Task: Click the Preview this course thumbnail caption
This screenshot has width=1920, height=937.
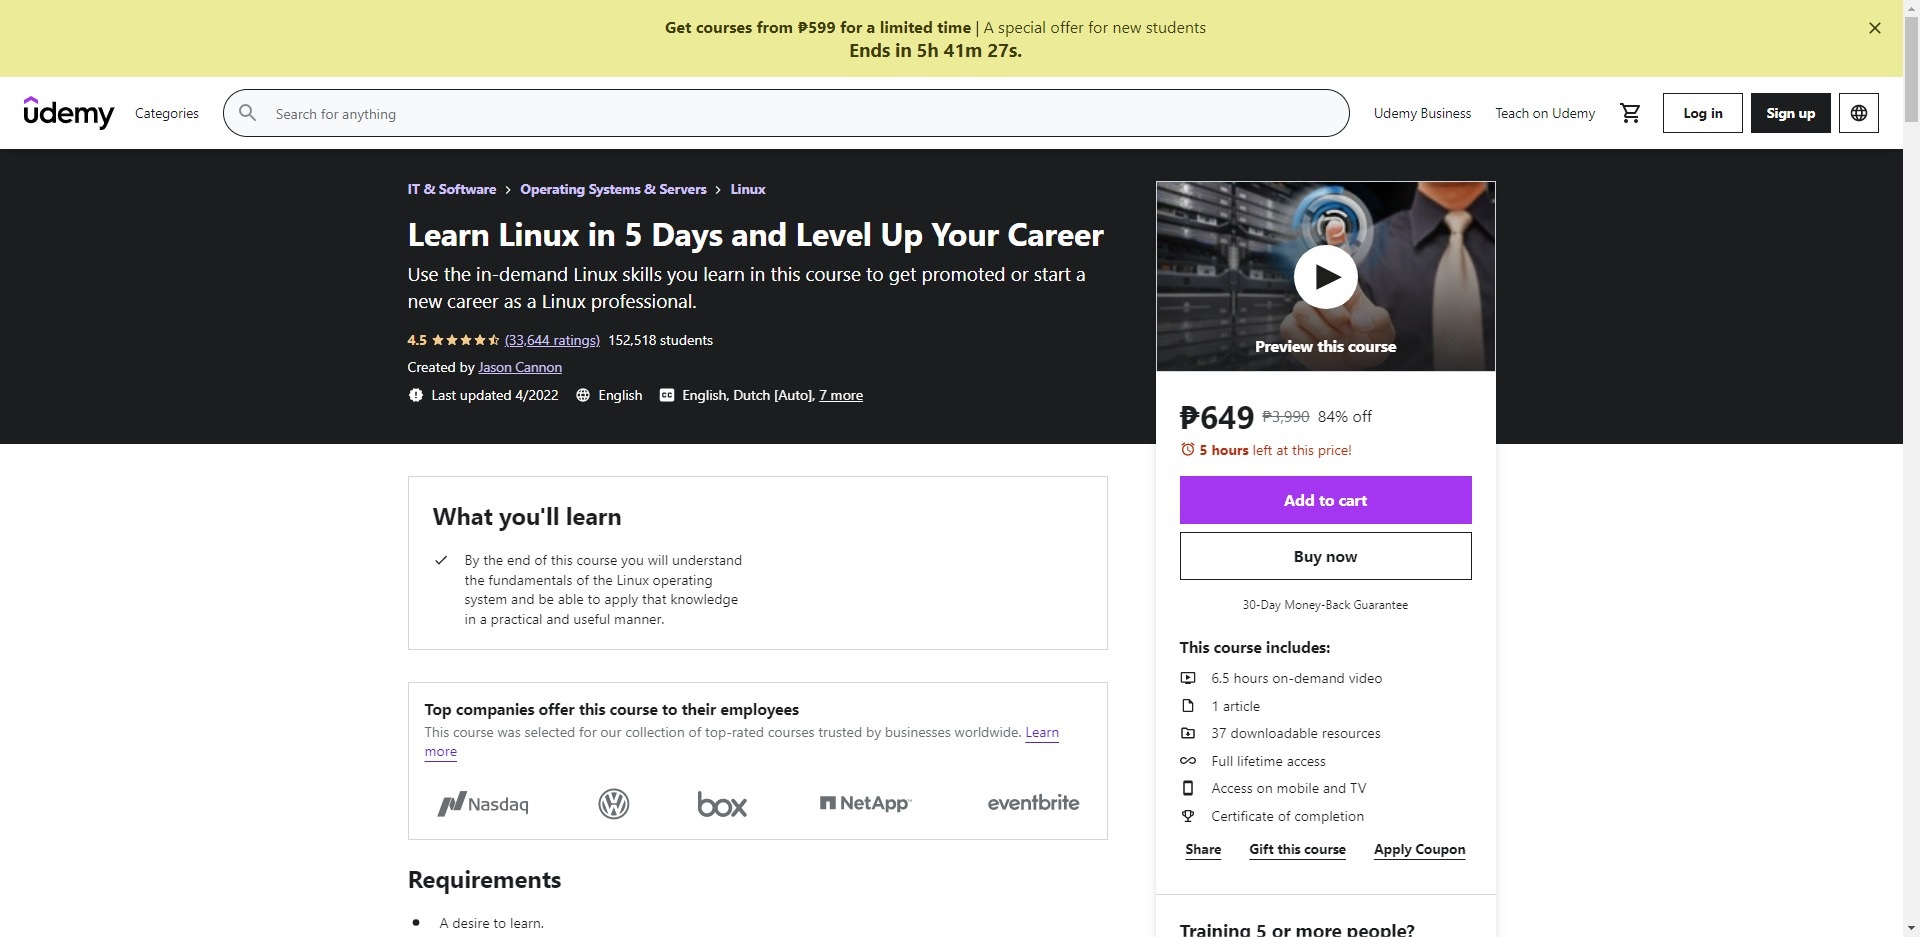Action: (x=1325, y=346)
